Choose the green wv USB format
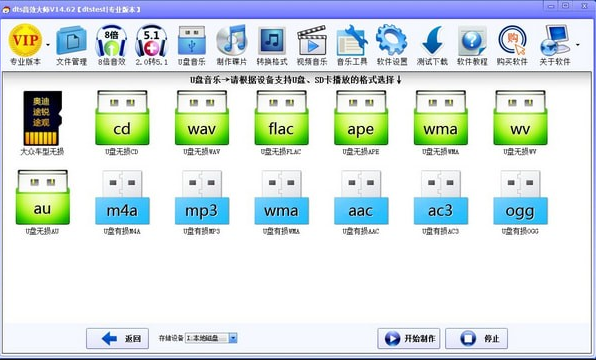Screen dimensions: 596x360 pyautogui.click(x=520, y=118)
